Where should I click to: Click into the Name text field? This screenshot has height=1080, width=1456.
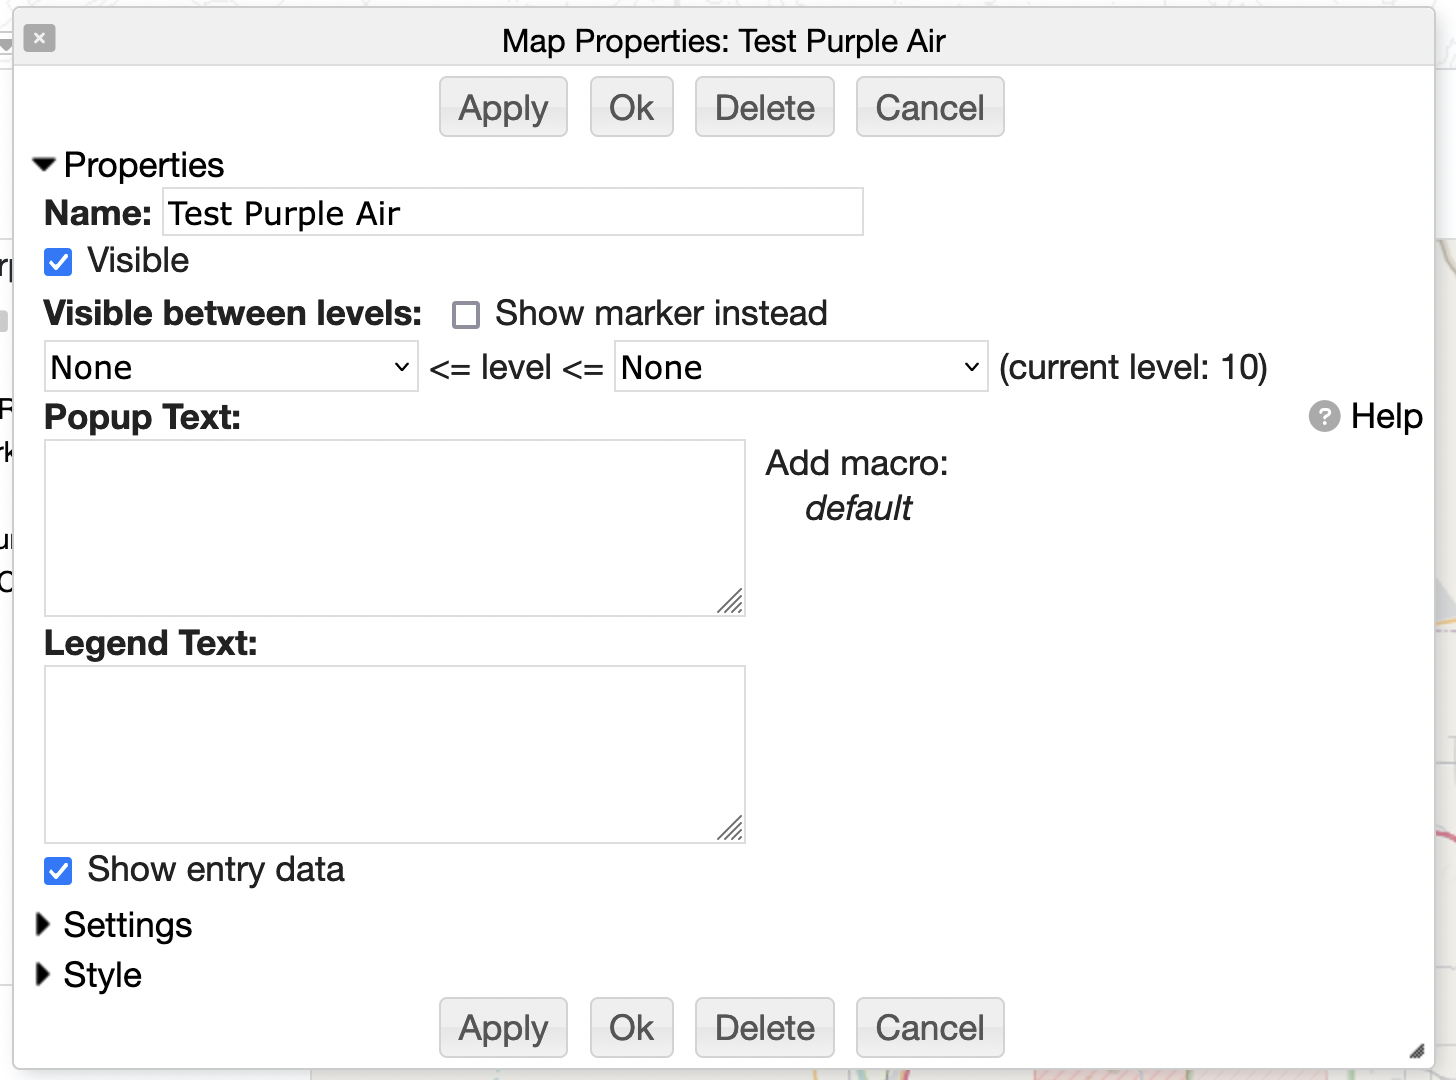click(513, 212)
